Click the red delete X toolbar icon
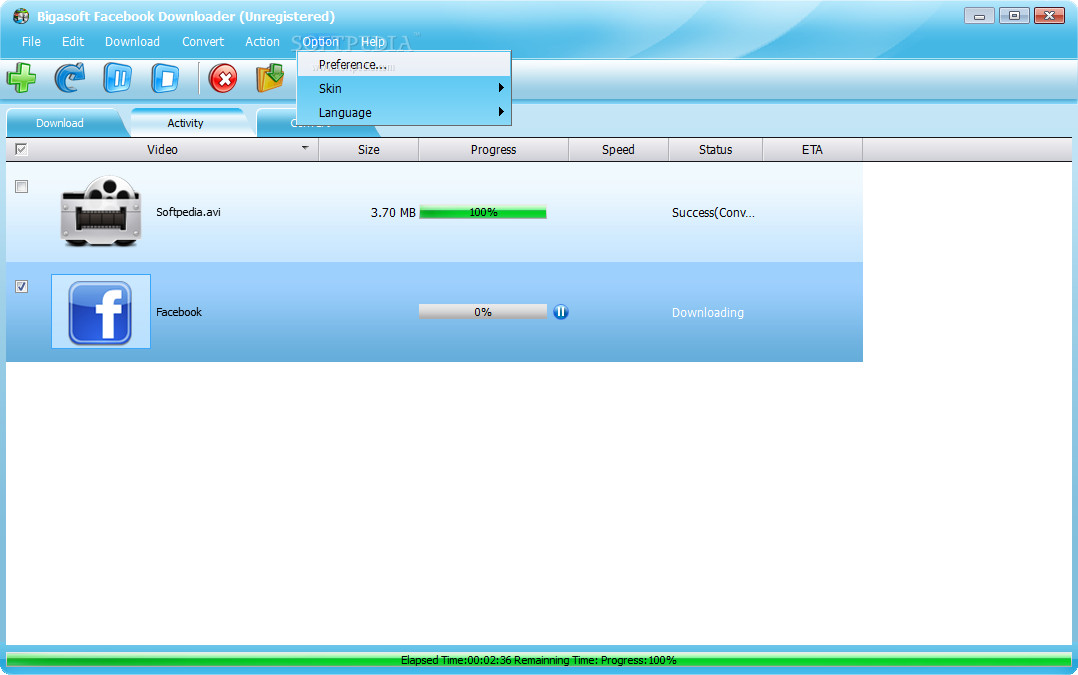 pyautogui.click(x=223, y=78)
